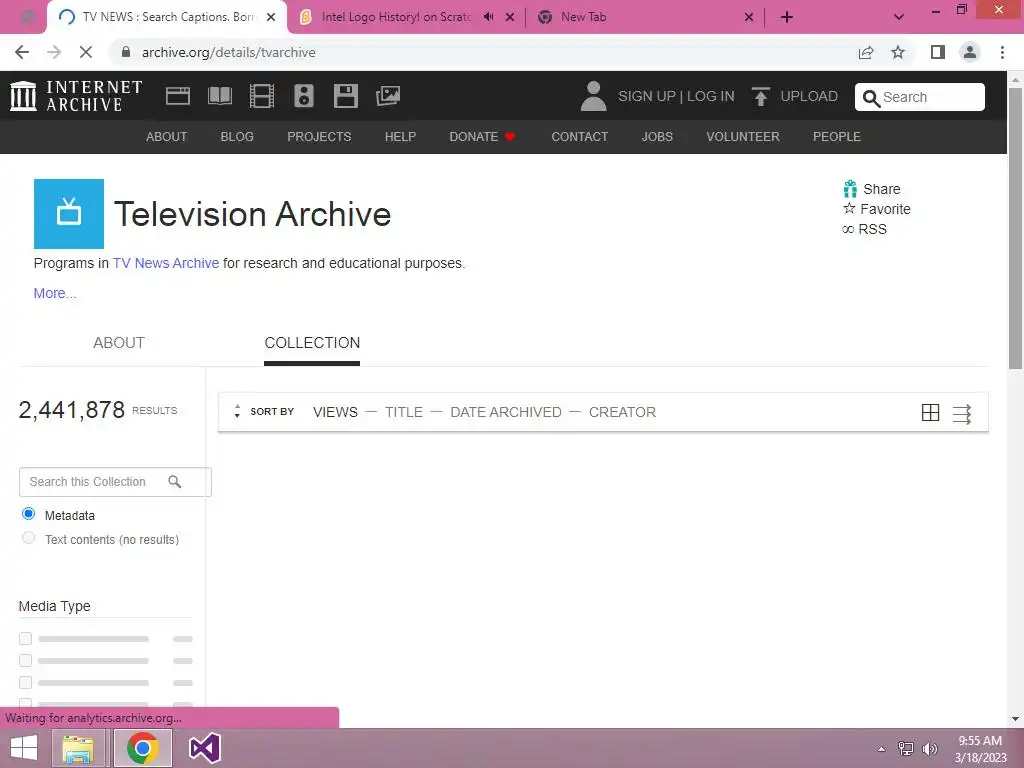Open Chrome side panel

click(x=938, y=52)
